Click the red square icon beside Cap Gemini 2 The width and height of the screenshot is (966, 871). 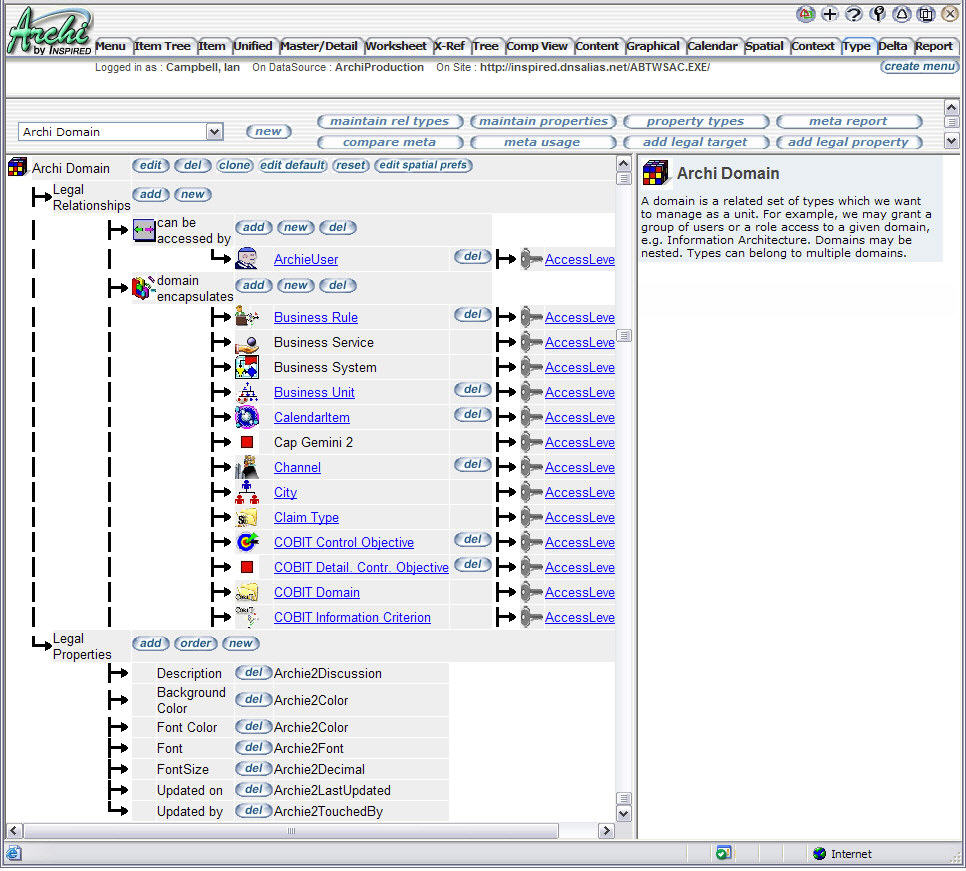pos(246,442)
